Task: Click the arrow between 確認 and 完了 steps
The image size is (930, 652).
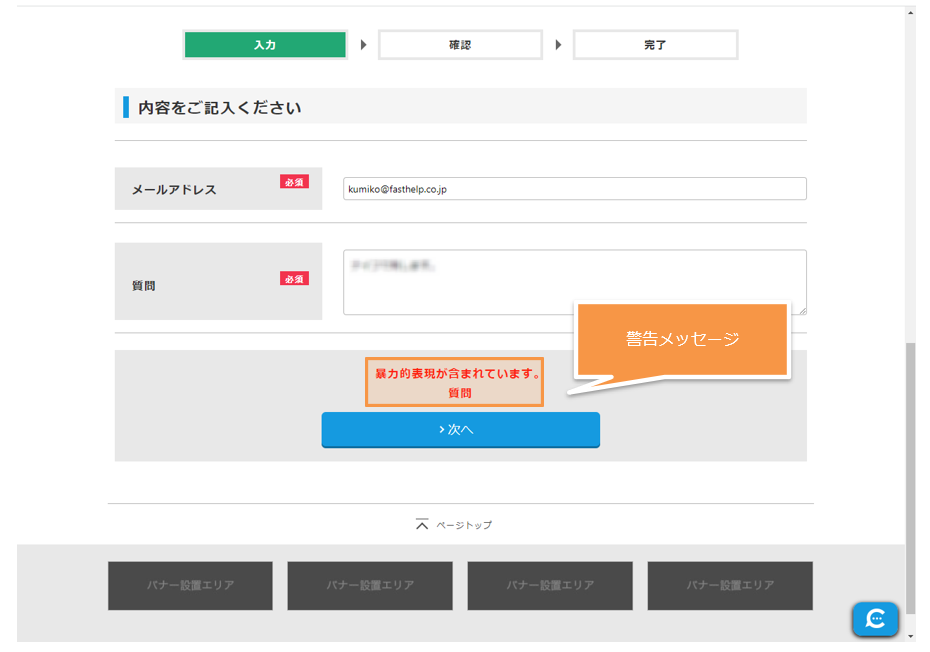Action: (558, 45)
